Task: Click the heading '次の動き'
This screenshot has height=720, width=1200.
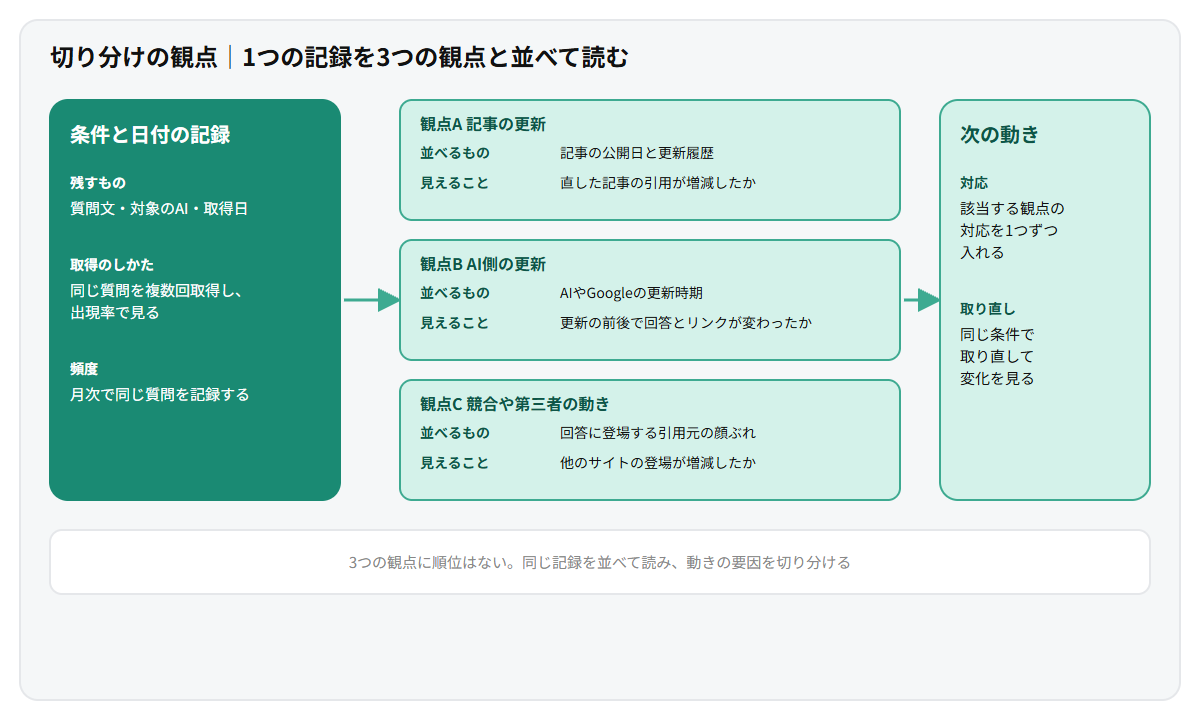Action: (x=1000, y=135)
